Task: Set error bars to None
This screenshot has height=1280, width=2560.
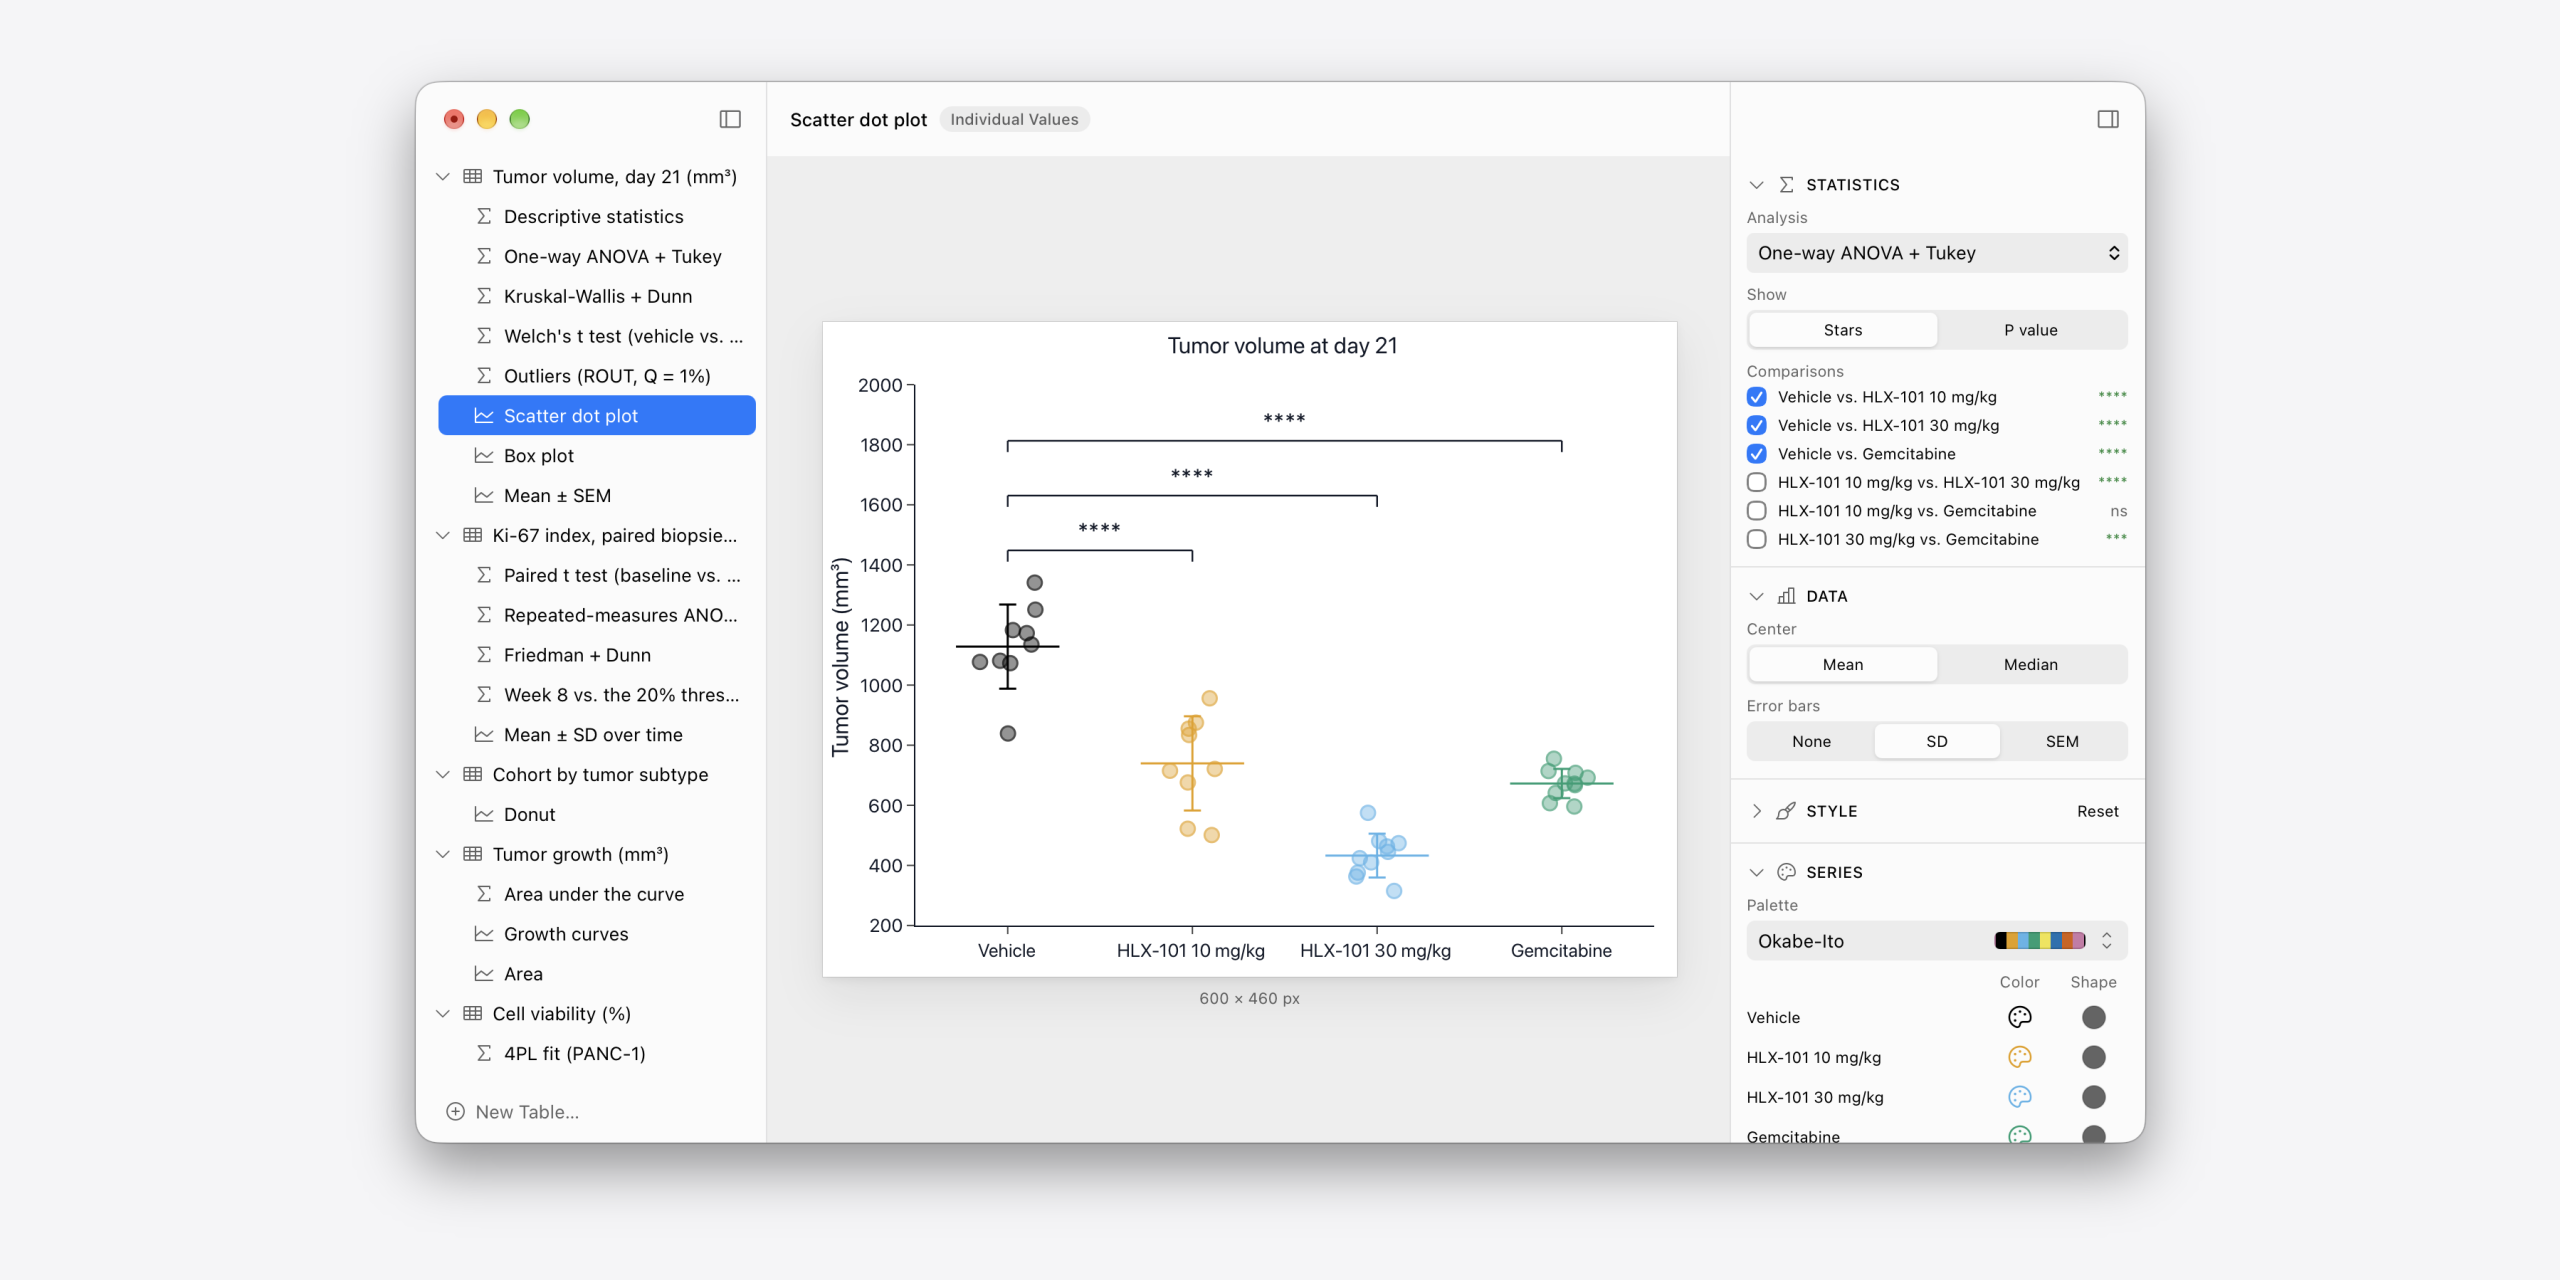Action: [1811, 742]
